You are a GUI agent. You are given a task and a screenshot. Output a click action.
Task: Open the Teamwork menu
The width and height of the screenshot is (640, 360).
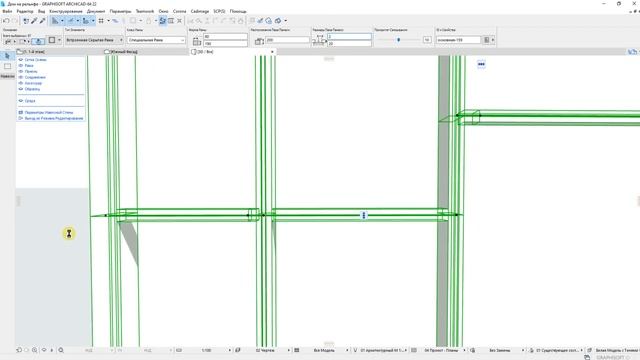[145, 11]
